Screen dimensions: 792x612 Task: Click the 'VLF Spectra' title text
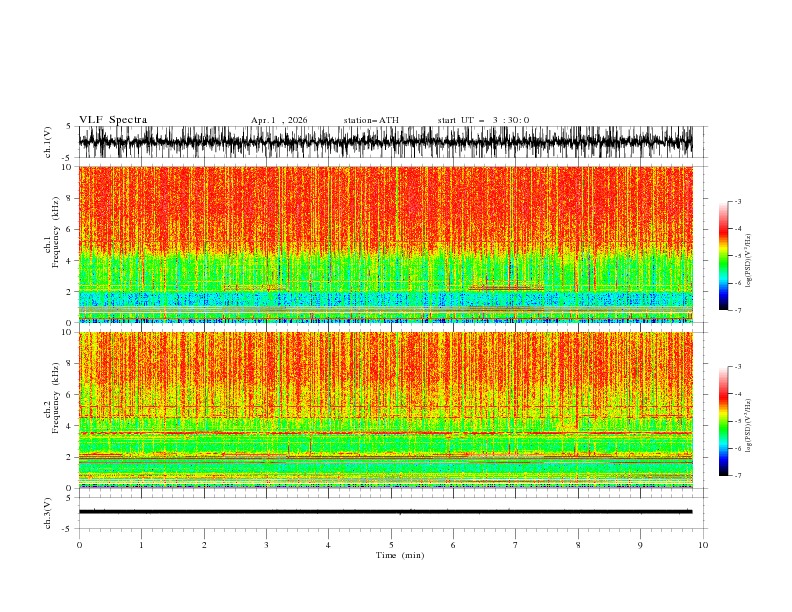click(113, 120)
